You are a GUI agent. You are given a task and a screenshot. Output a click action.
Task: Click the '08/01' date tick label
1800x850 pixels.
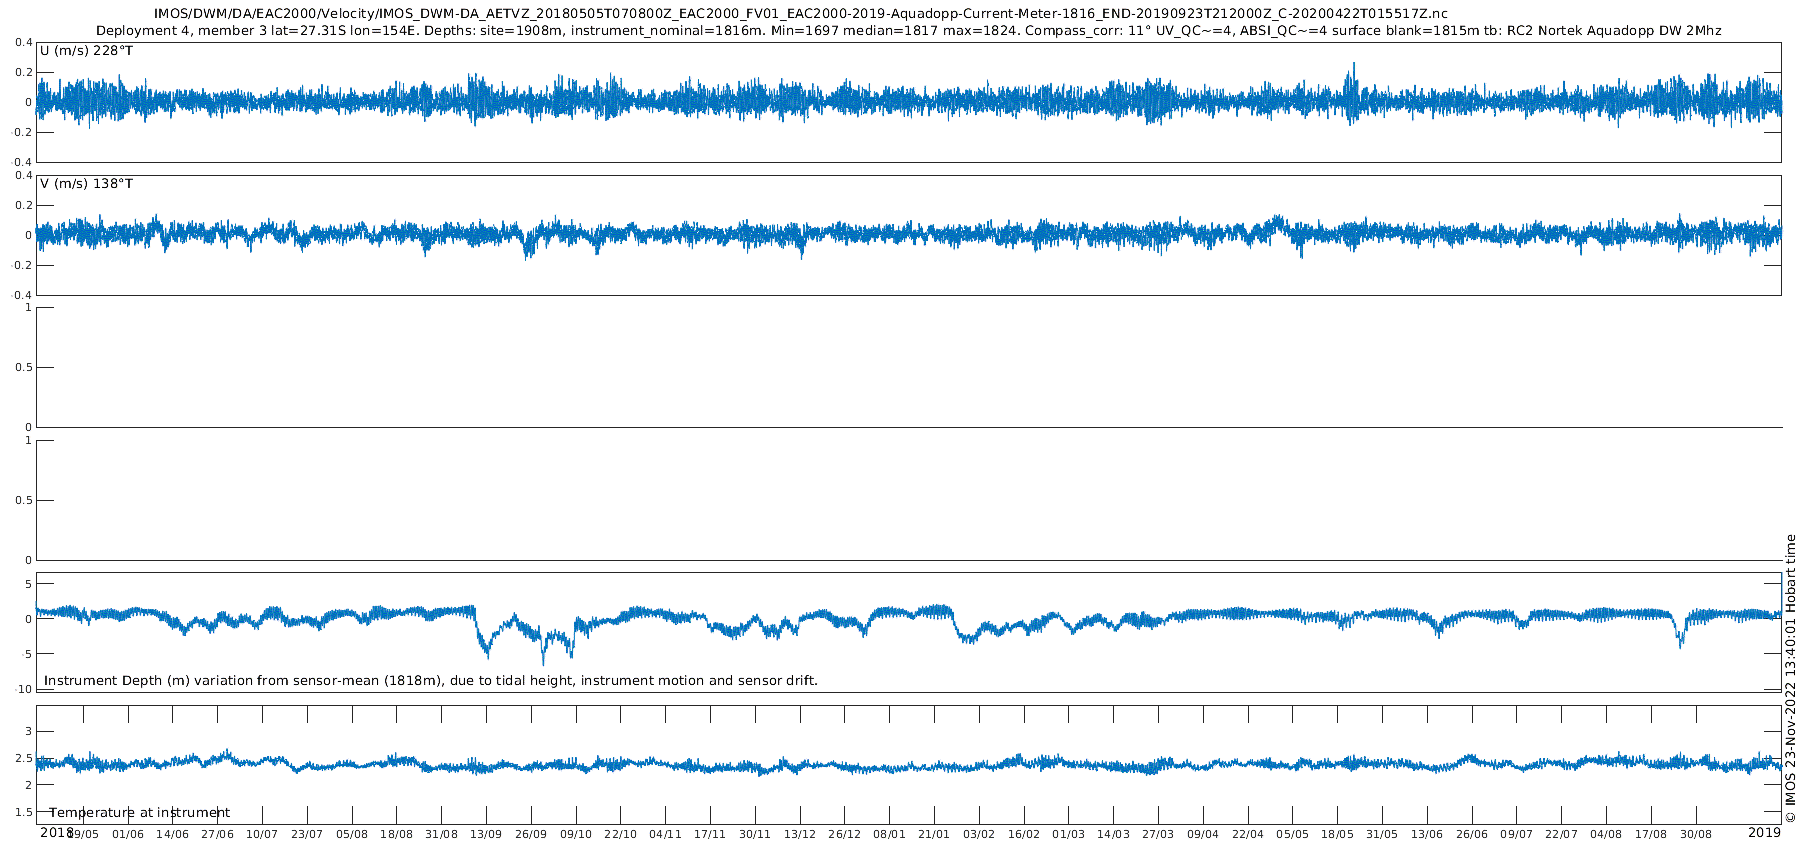pos(890,834)
